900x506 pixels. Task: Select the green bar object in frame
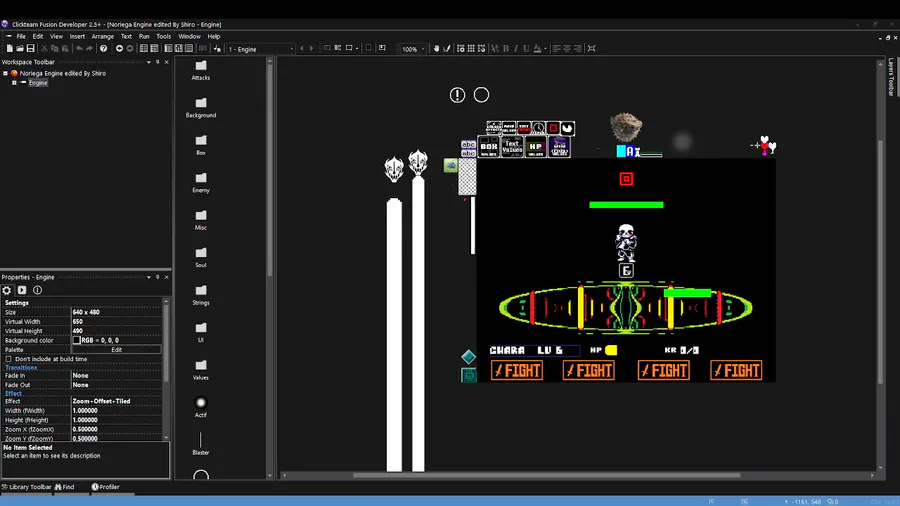coord(626,205)
